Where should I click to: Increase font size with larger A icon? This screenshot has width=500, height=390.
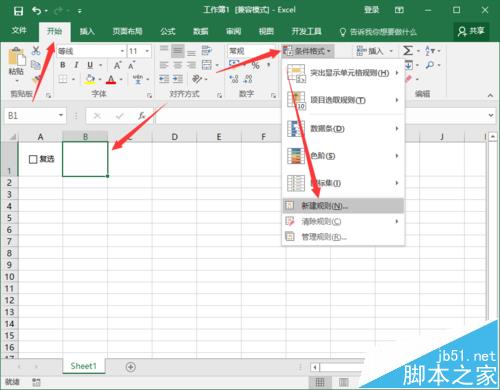(x=117, y=65)
